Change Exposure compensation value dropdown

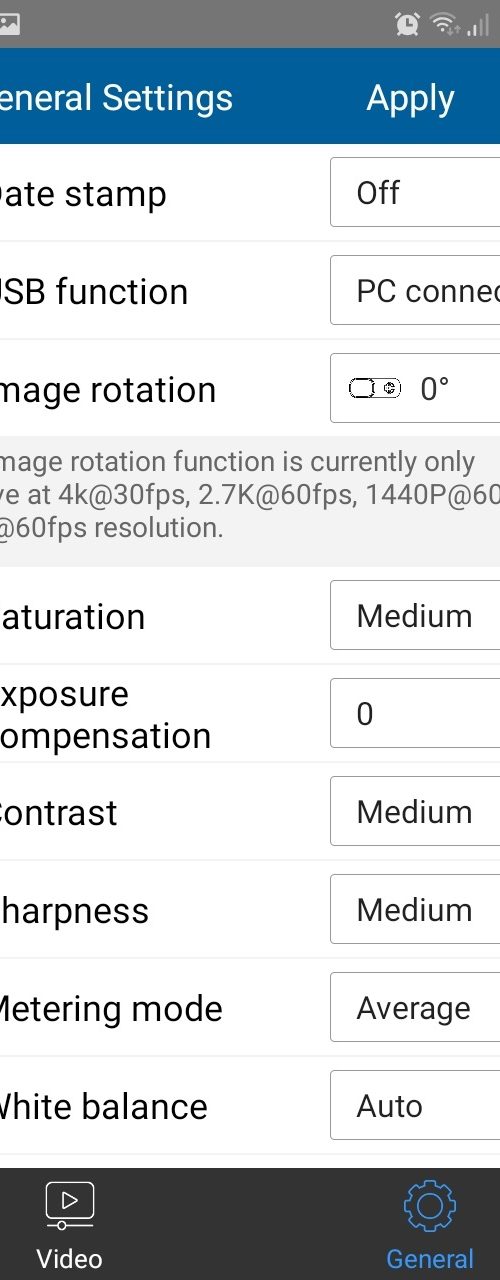[x=415, y=713]
